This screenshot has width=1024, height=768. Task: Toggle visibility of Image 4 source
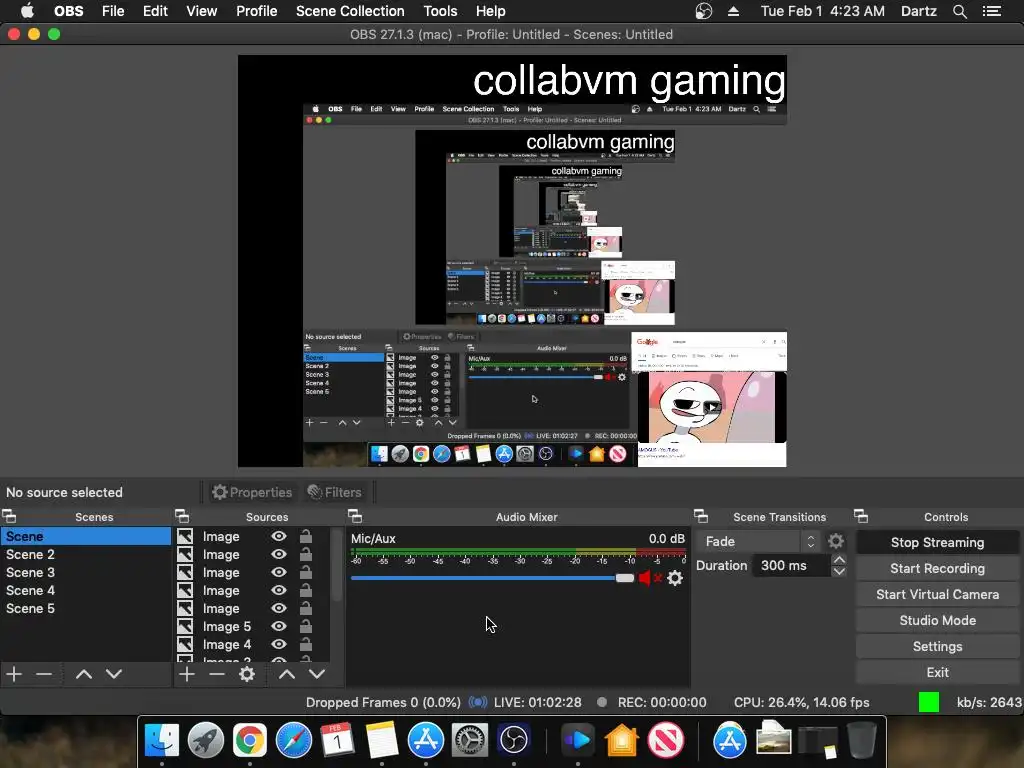point(279,644)
